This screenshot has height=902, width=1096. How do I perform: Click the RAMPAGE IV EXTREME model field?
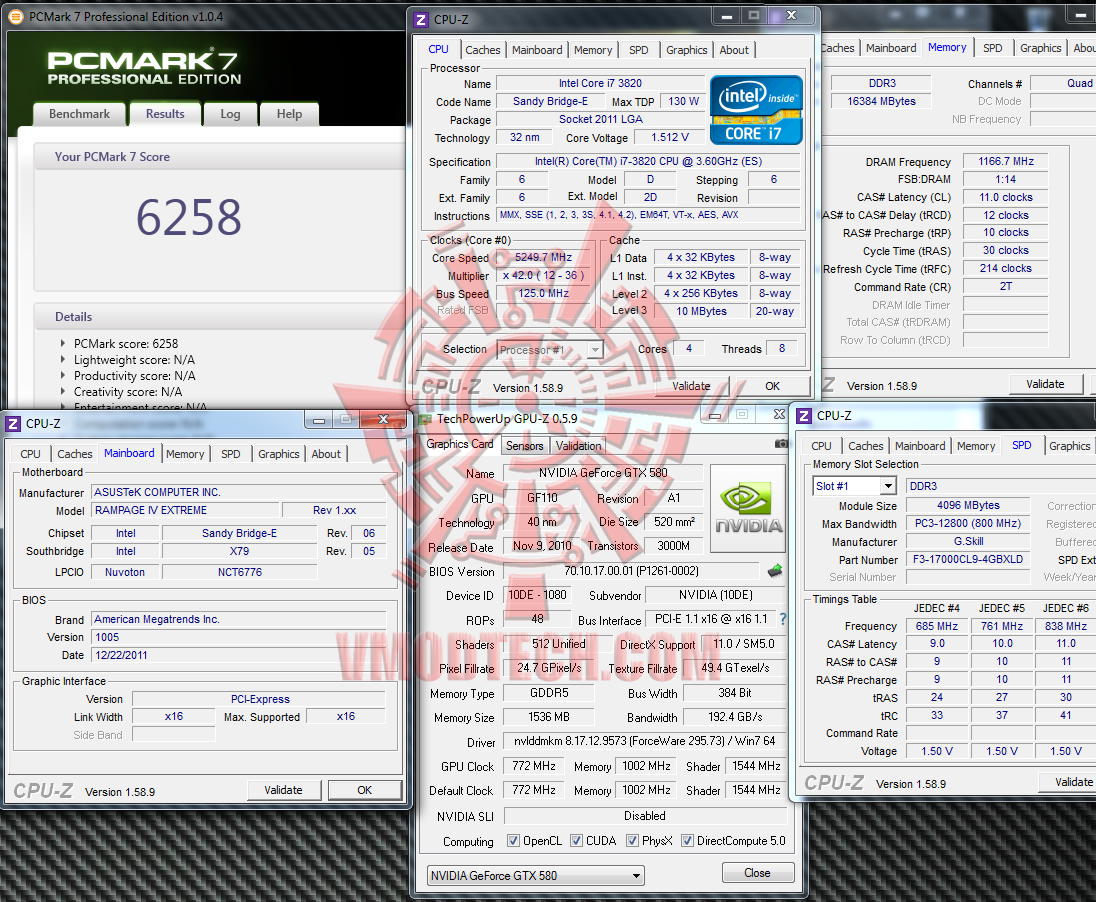(185, 510)
